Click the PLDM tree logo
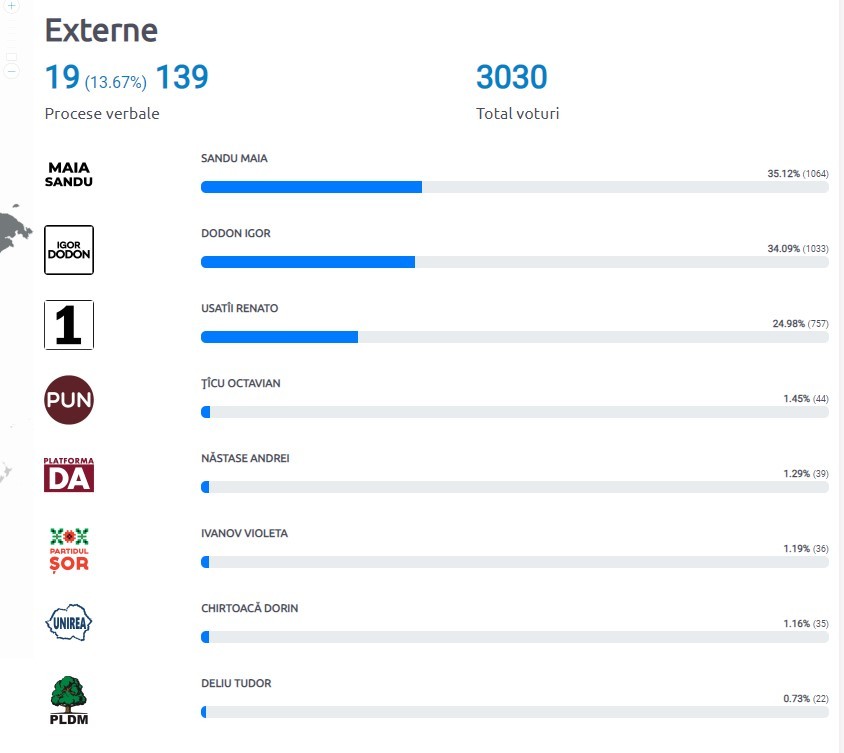 [x=69, y=700]
